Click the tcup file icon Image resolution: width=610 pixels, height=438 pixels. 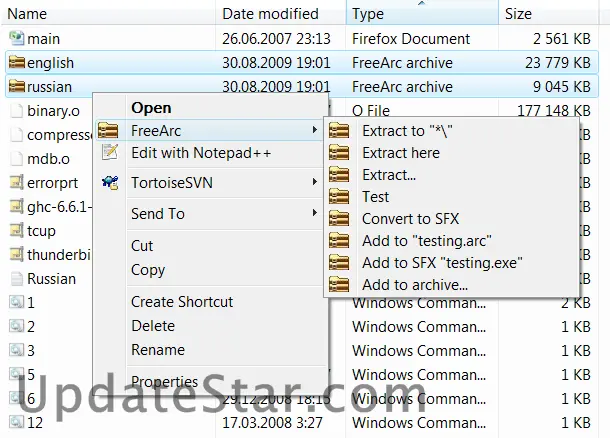16,230
